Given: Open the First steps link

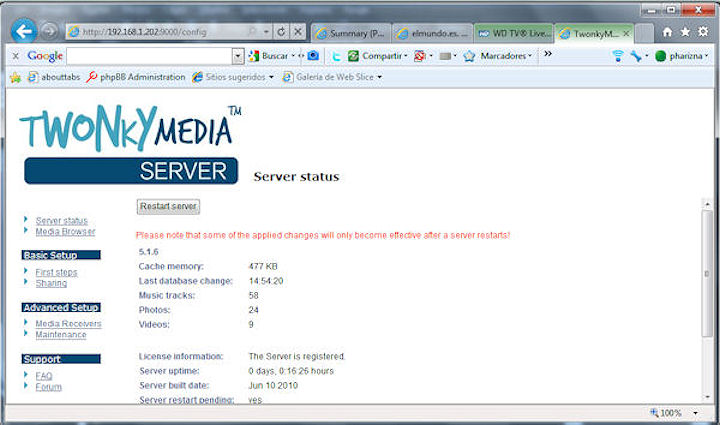Looking at the screenshot, I should [x=56, y=273].
